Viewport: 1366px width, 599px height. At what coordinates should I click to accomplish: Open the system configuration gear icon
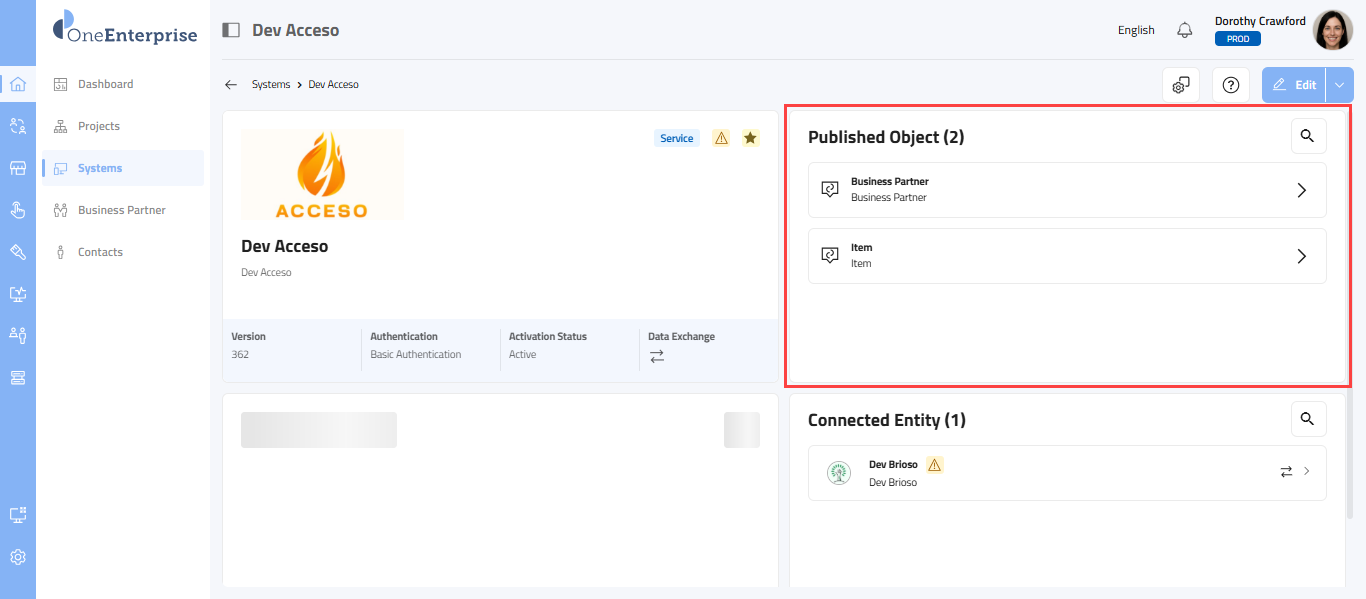[x=1180, y=85]
